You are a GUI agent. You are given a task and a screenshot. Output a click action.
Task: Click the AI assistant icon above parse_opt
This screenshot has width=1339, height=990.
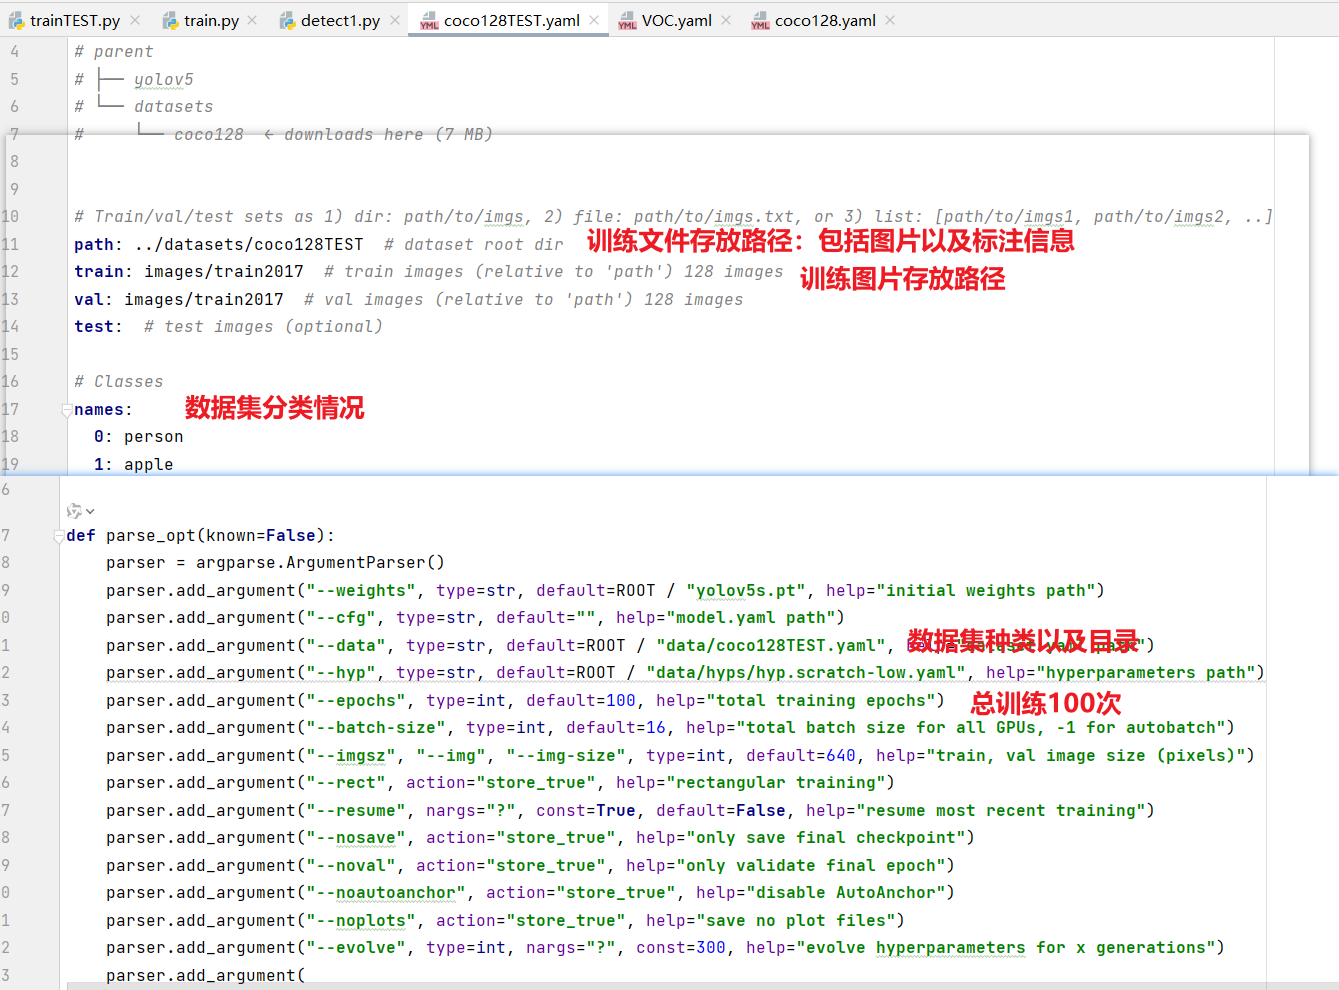coord(74,511)
